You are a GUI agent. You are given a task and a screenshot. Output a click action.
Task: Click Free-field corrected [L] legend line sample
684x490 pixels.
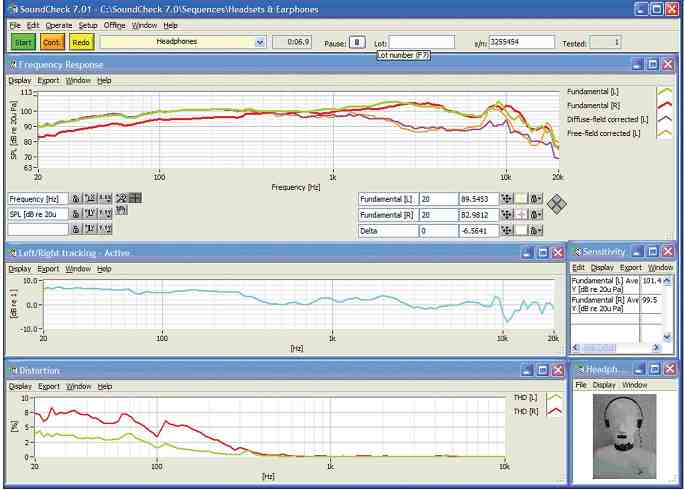point(664,133)
